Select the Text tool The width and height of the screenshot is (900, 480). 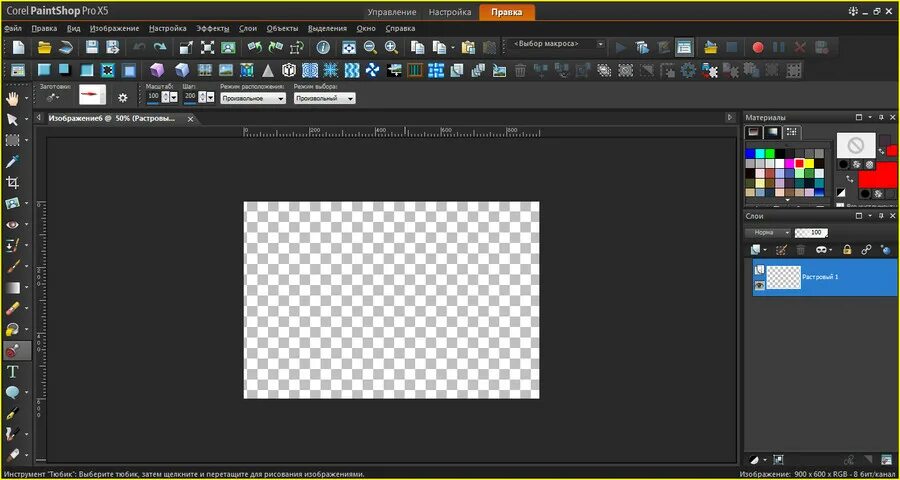(x=12, y=372)
